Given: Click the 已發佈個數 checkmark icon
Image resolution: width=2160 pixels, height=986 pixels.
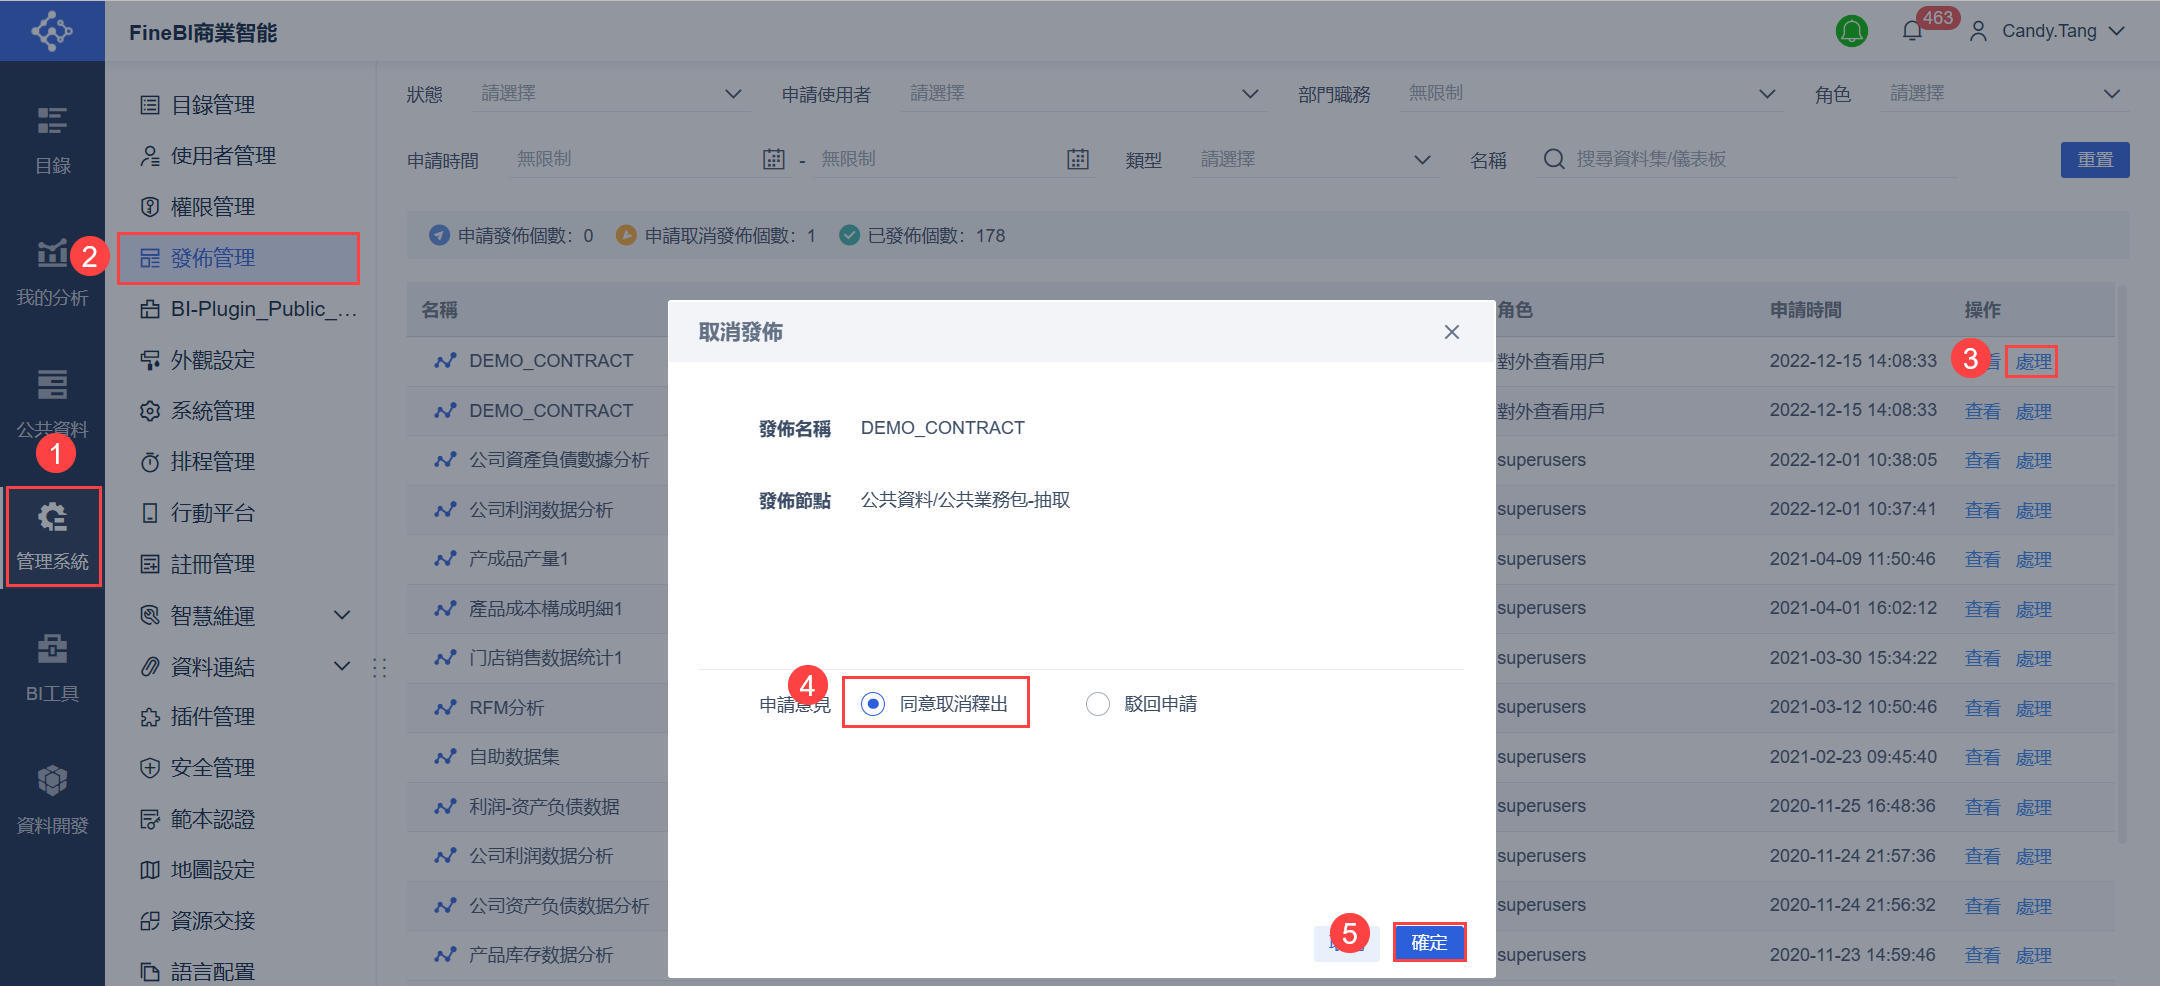Looking at the screenshot, I should (849, 235).
